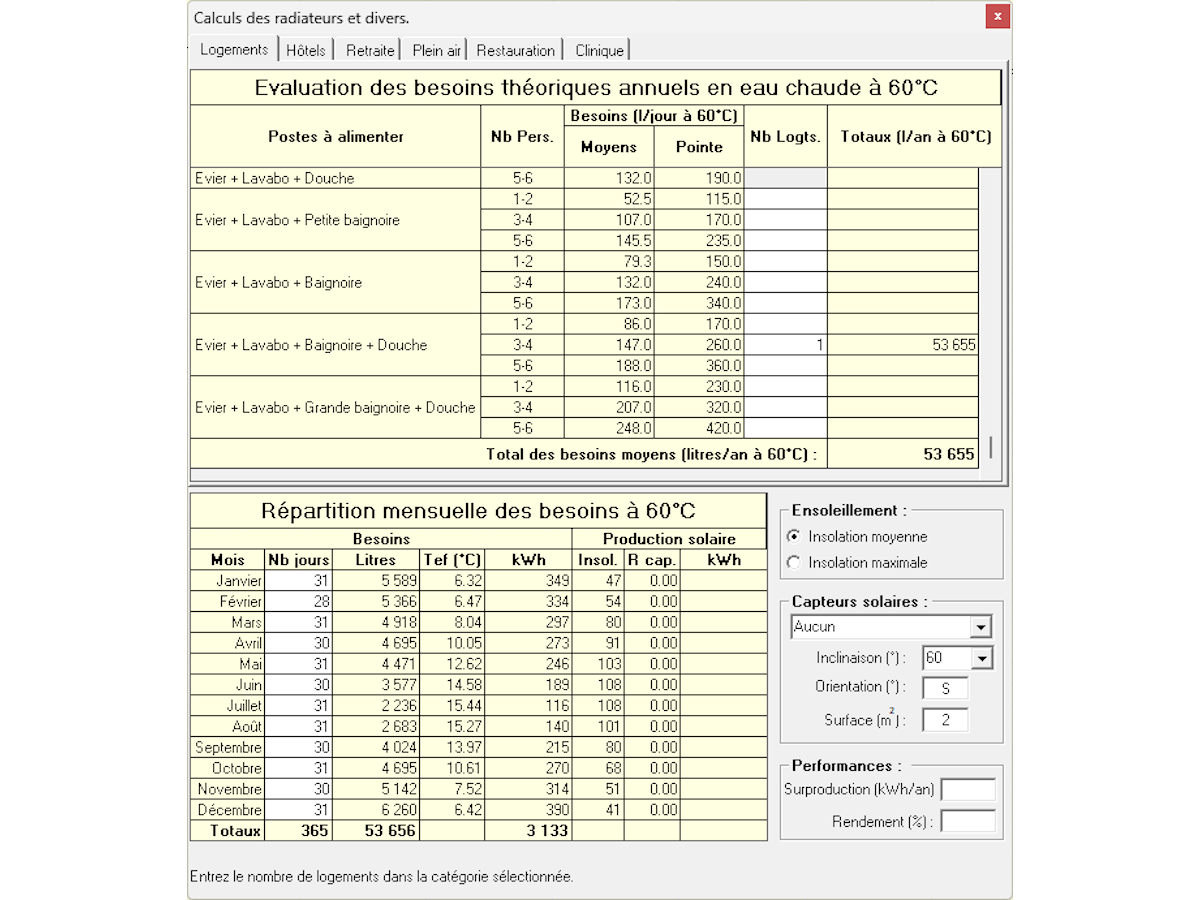
Task: Select Nb Logts cell for Baignoire + Douche 3-4
Action: (x=786, y=345)
